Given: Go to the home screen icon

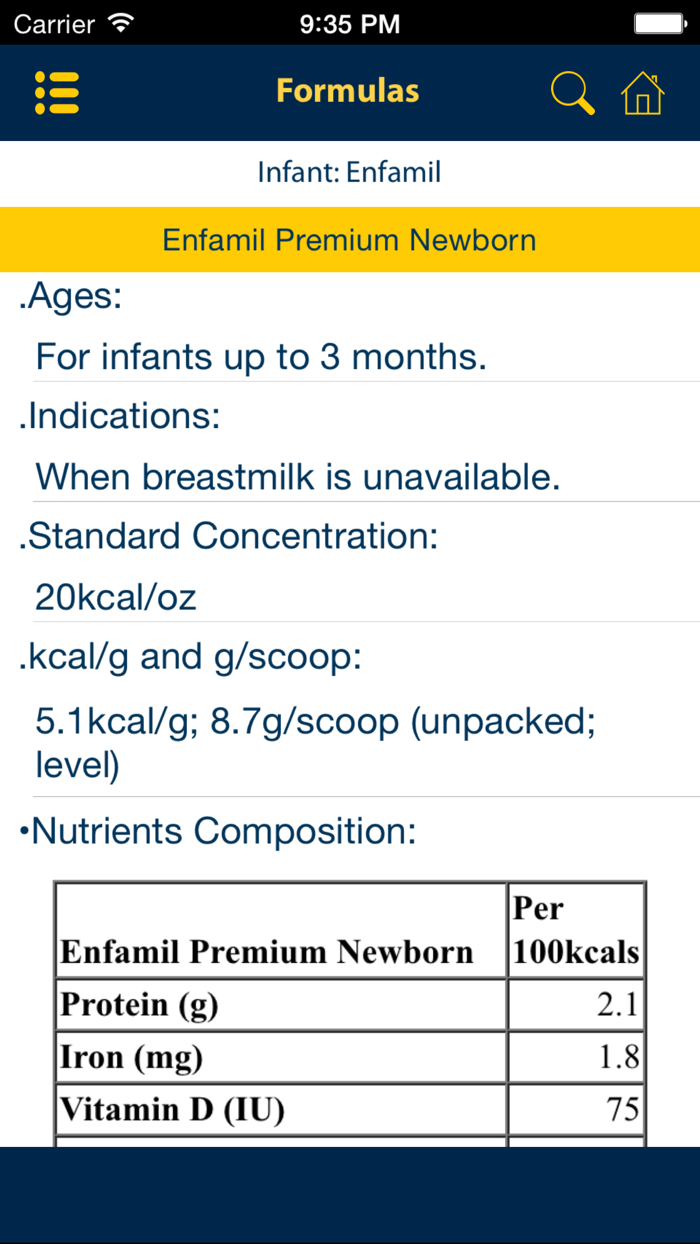Looking at the screenshot, I should pyautogui.click(x=642, y=93).
